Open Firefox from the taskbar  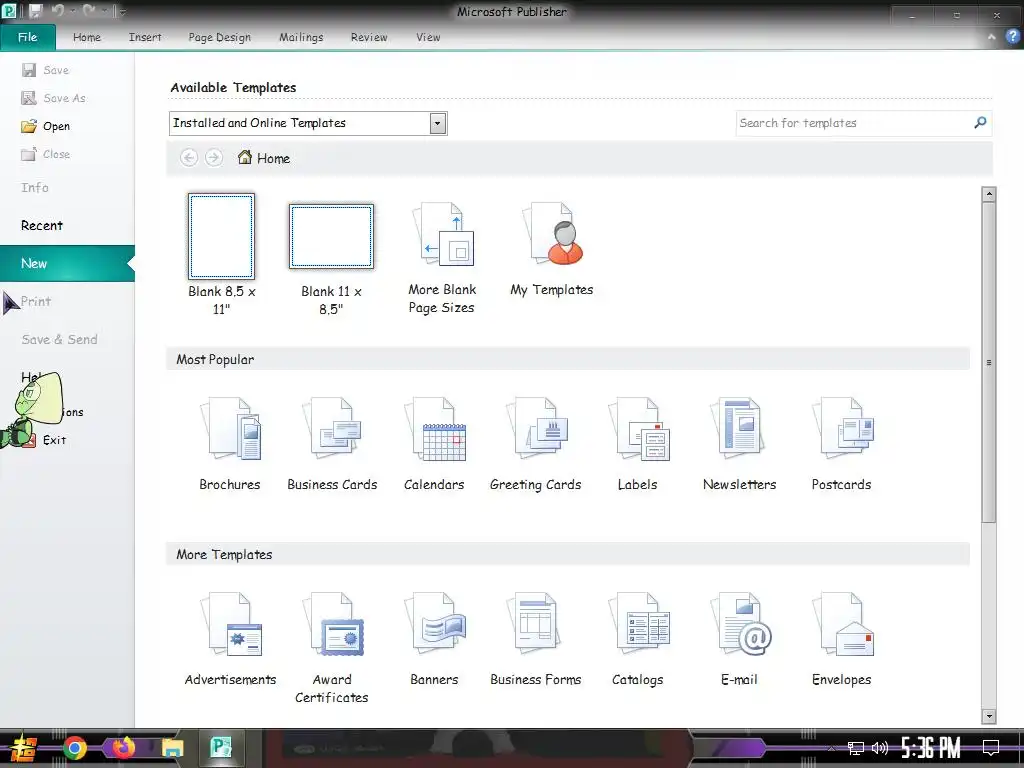(123, 748)
